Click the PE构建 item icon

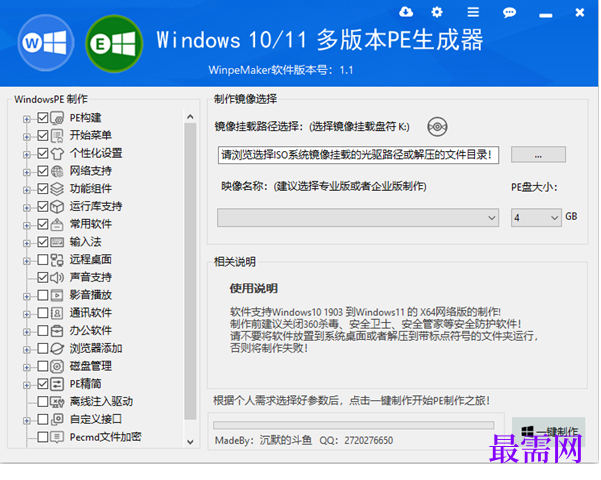pos(57,118)
